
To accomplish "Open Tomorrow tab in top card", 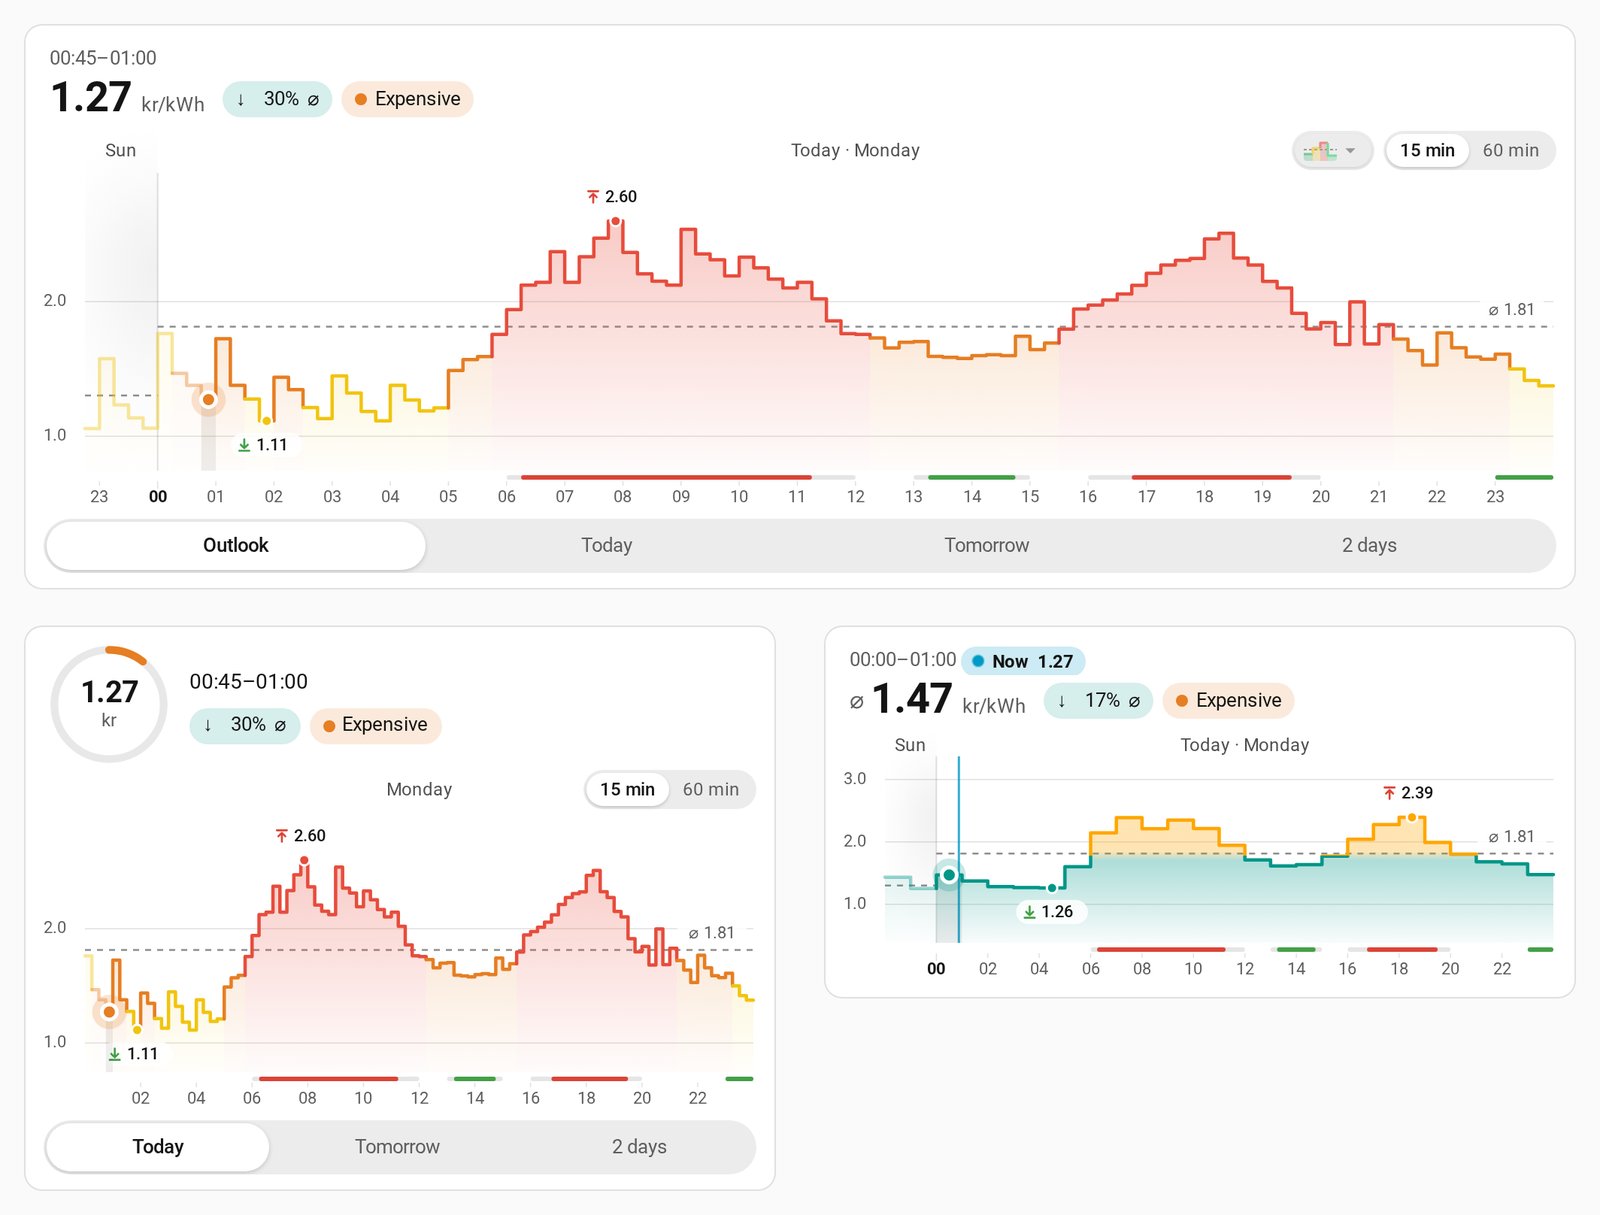I will coord(986,545).
